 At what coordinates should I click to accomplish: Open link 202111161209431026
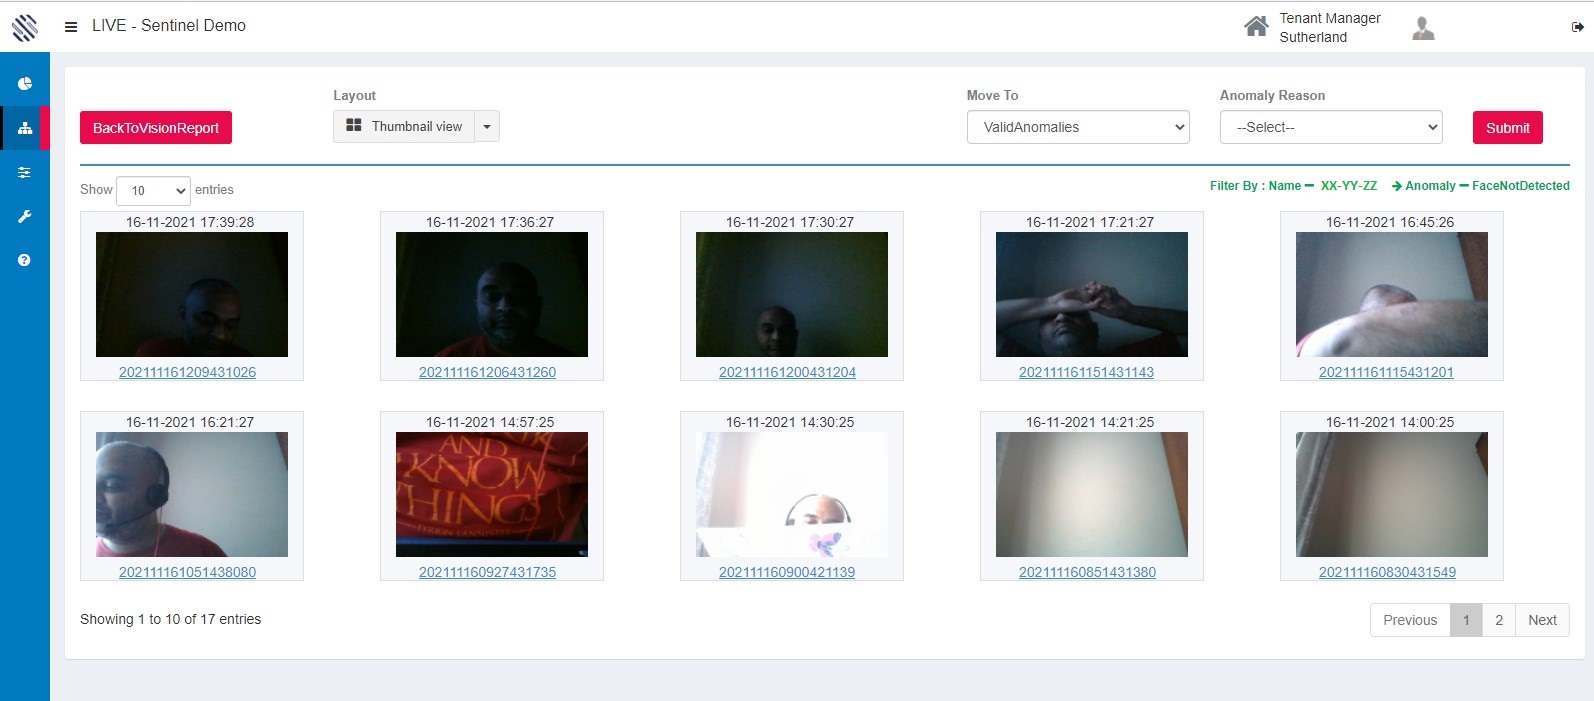click(187, 372)
